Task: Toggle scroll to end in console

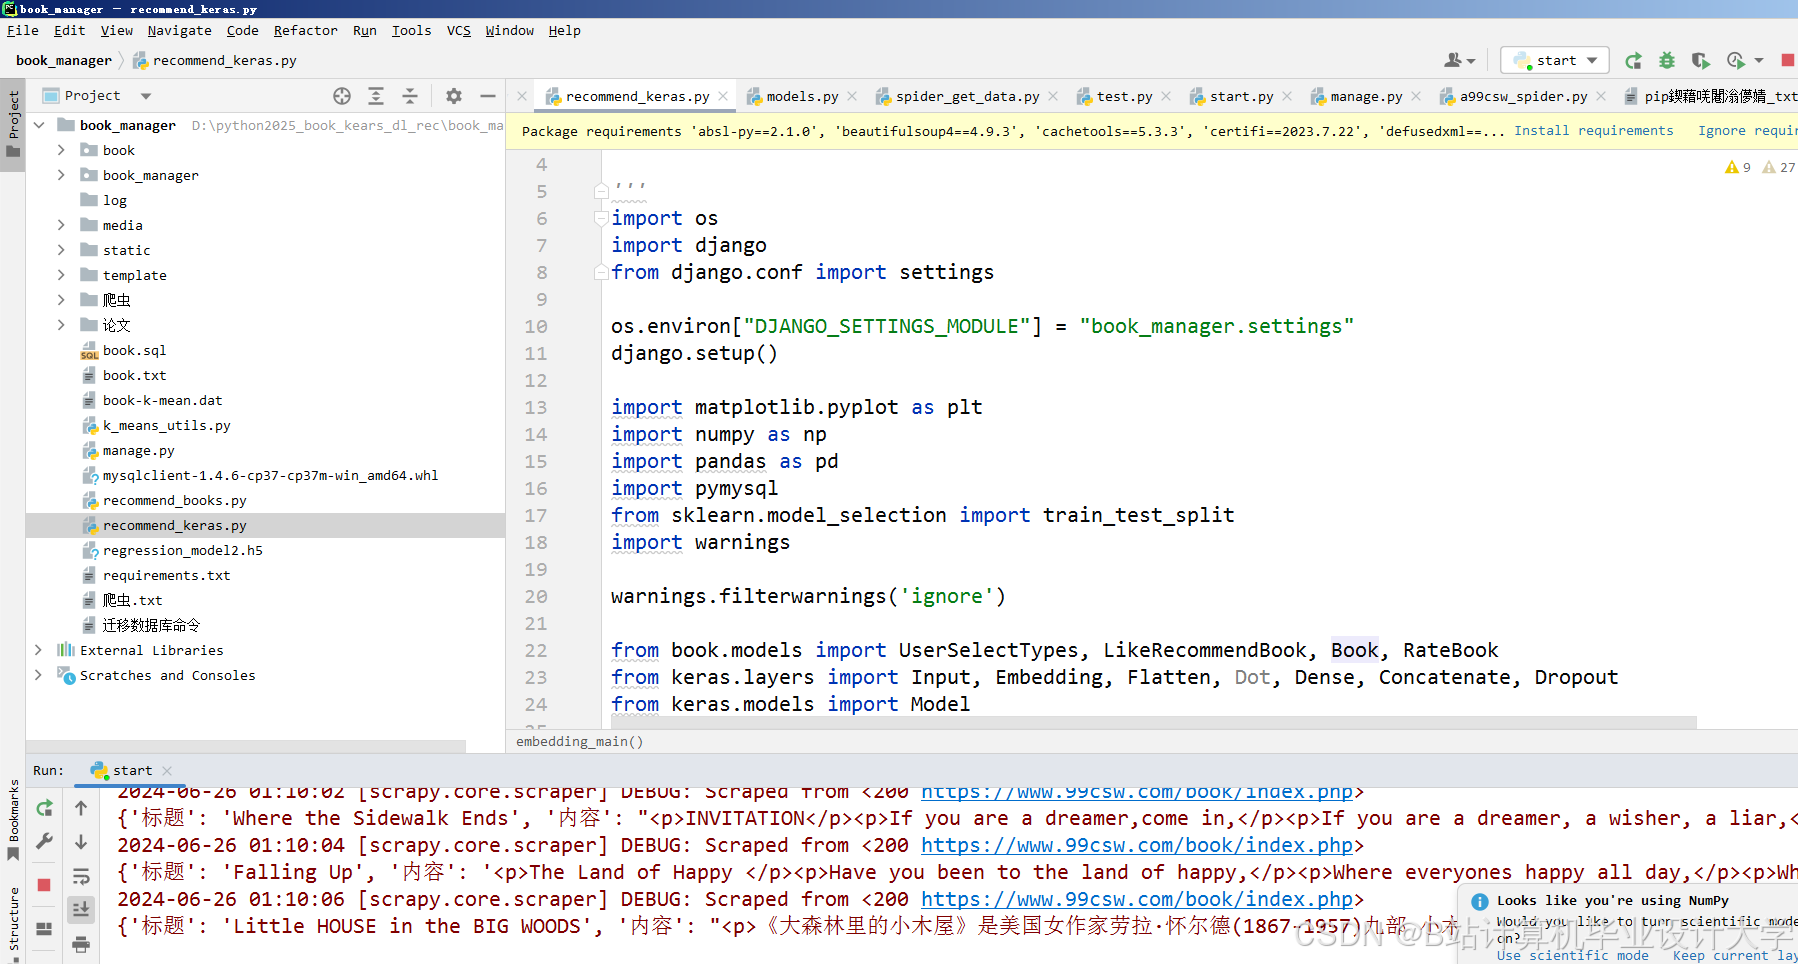Action: coord(81,910)
